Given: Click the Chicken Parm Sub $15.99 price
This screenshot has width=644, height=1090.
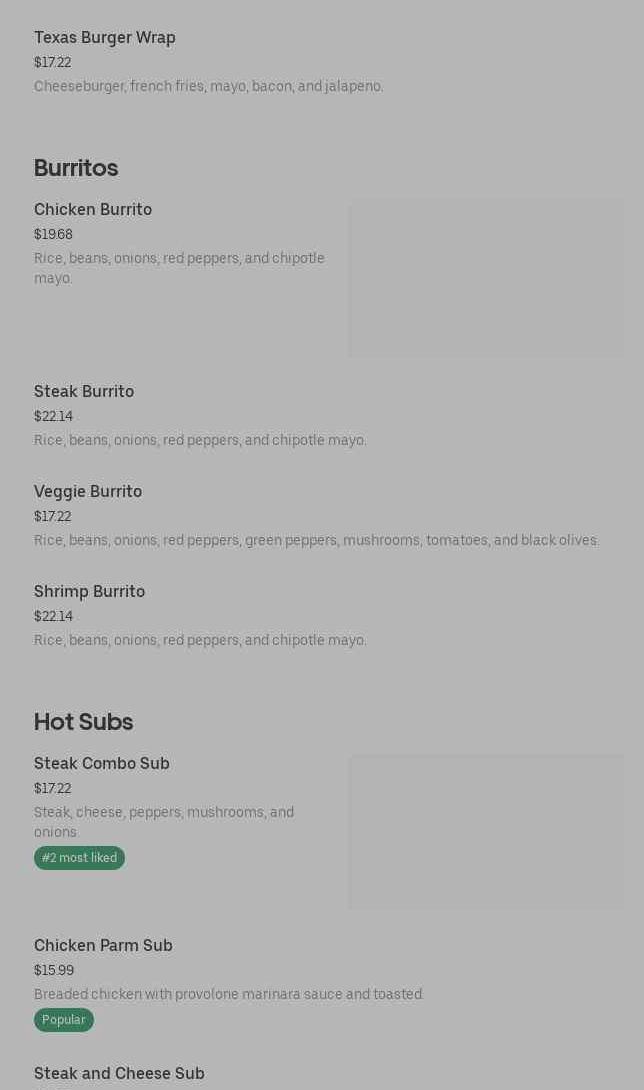Looking at the screenshot, I should click(54, 970).
